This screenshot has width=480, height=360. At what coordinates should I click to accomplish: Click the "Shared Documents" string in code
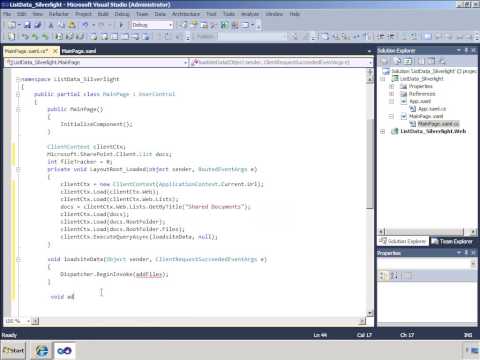(214, 207)
